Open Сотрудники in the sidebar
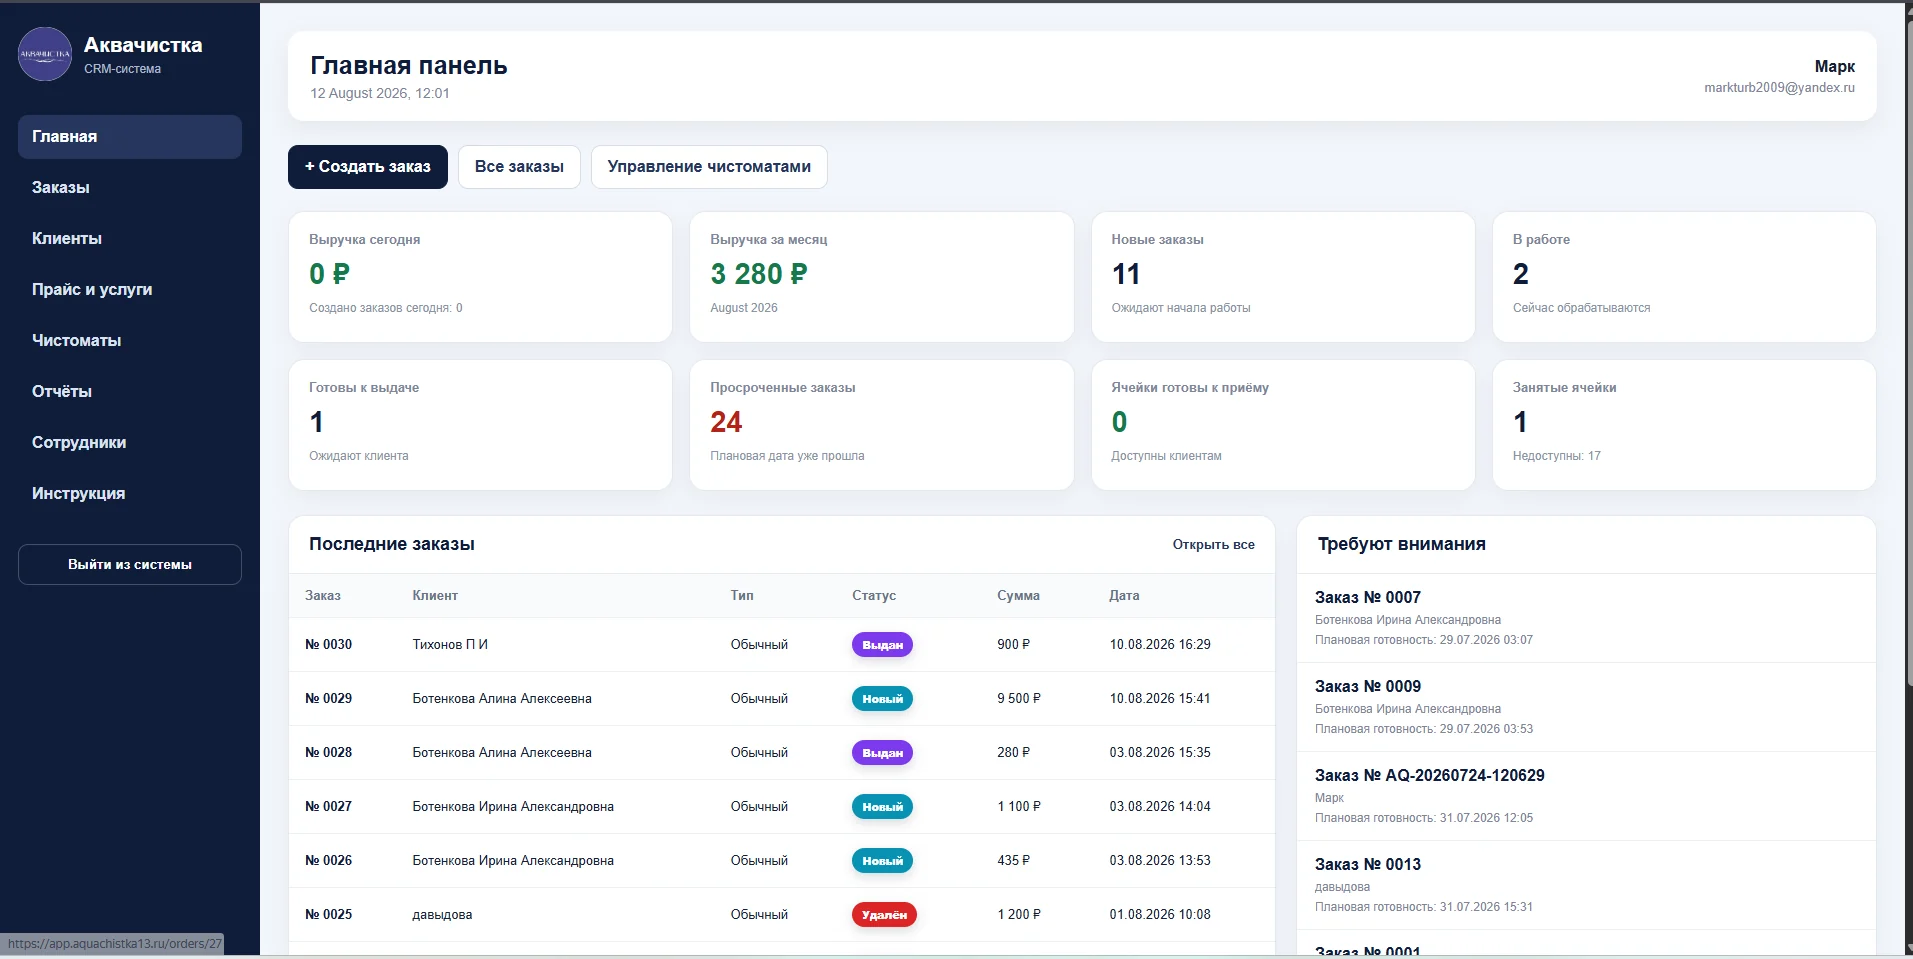The image size is (1913, 959). (x=130, y=443)
